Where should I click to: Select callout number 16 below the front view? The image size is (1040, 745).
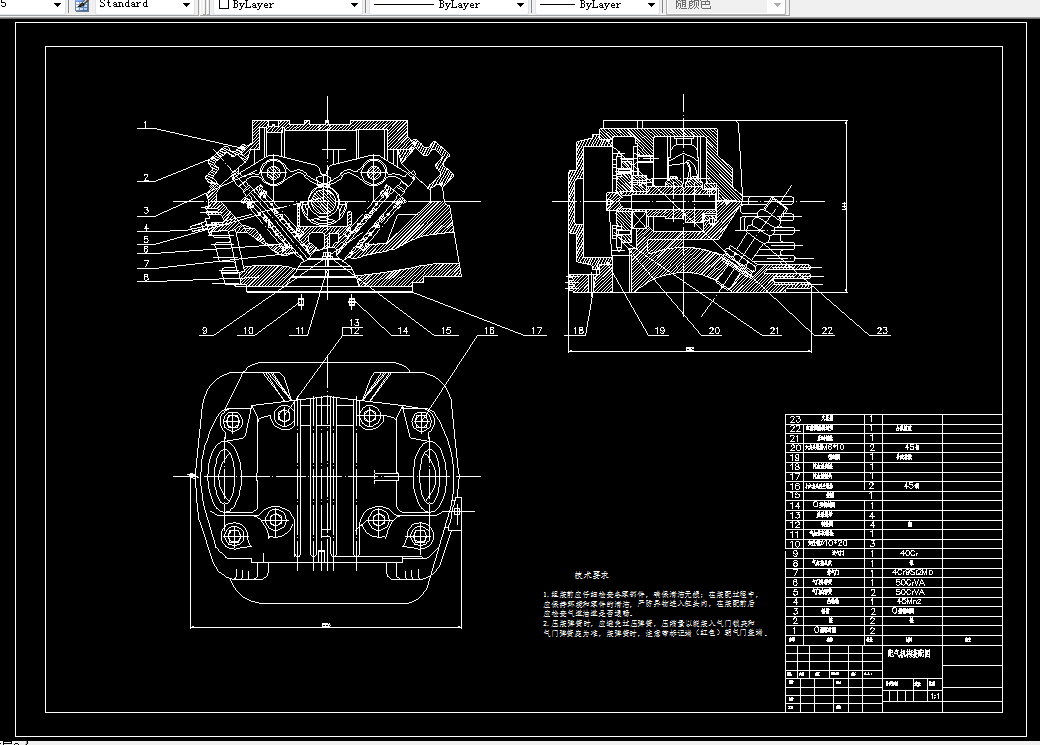(489, 330)
